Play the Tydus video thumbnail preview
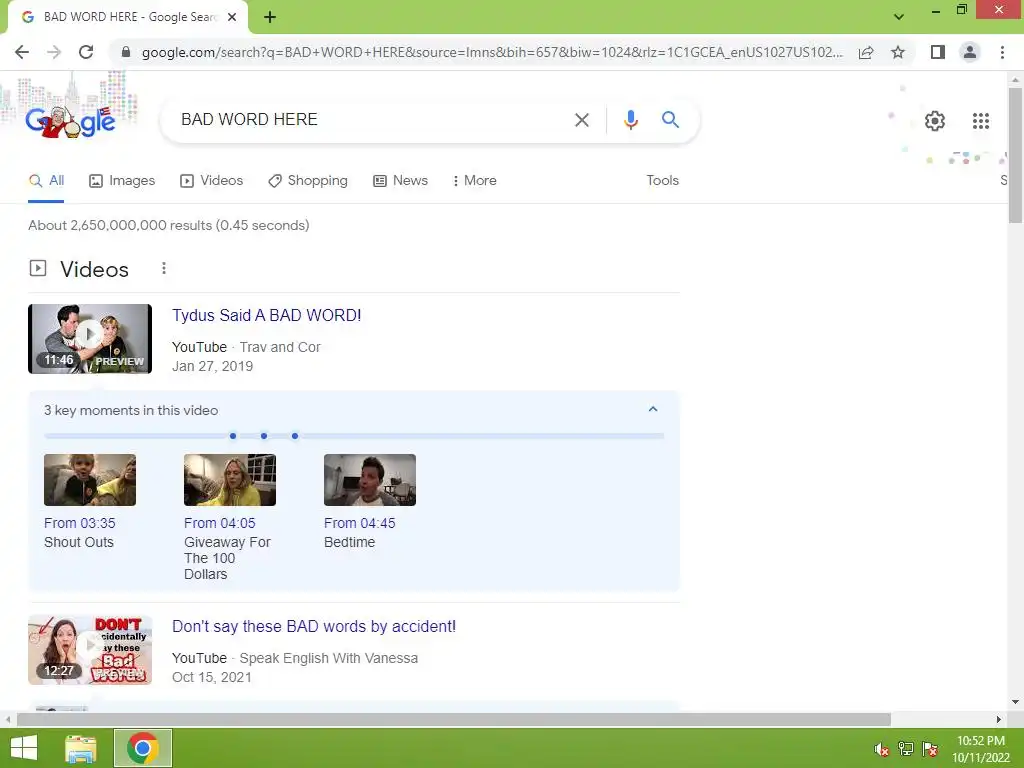Image resolution: width=1024 pixels, height=768 pixels. coord(90,339)
